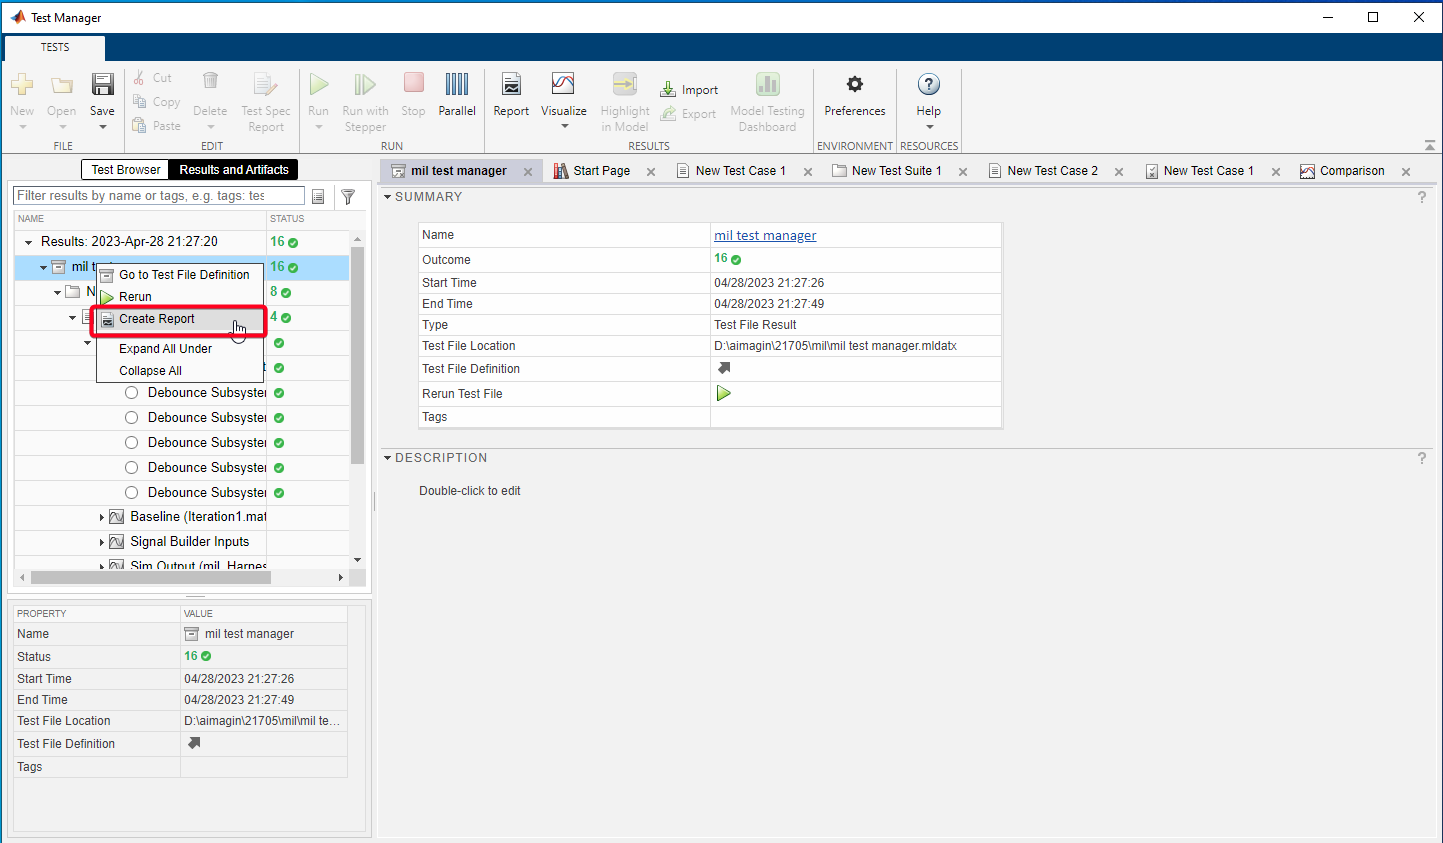Open the Visualize dropdown arrow
Viewport: 1443px width, 843px height.
(564, 126)
